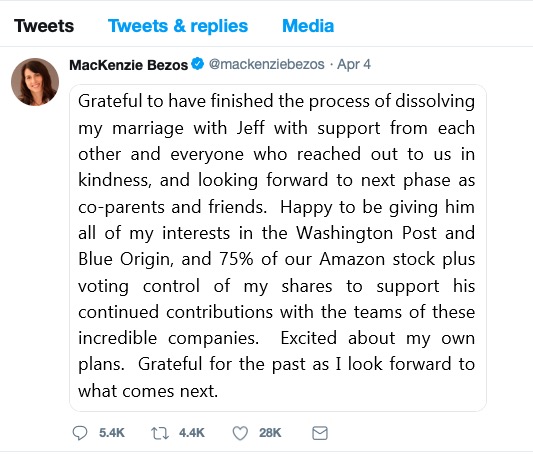Open MacKenzie Bezos profile picture
Screen dimensions: 533x455
coord(35,82)
